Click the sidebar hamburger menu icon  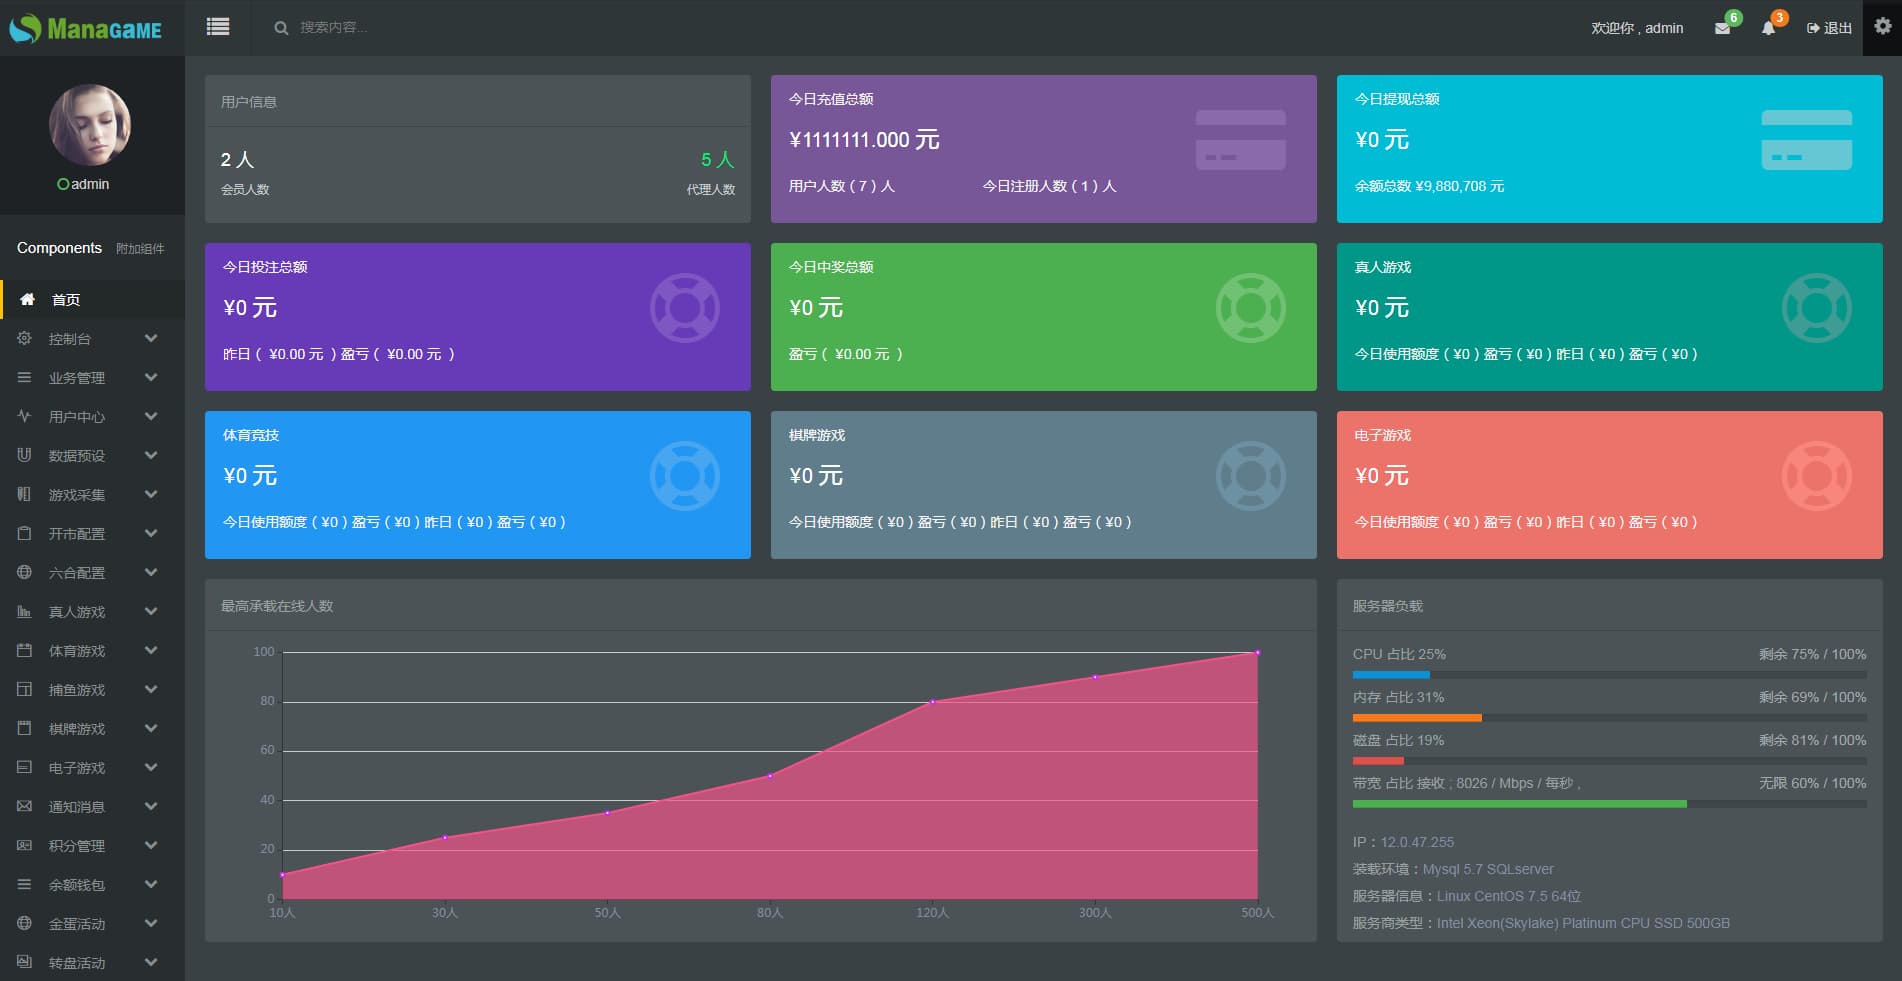click(218, 27)
